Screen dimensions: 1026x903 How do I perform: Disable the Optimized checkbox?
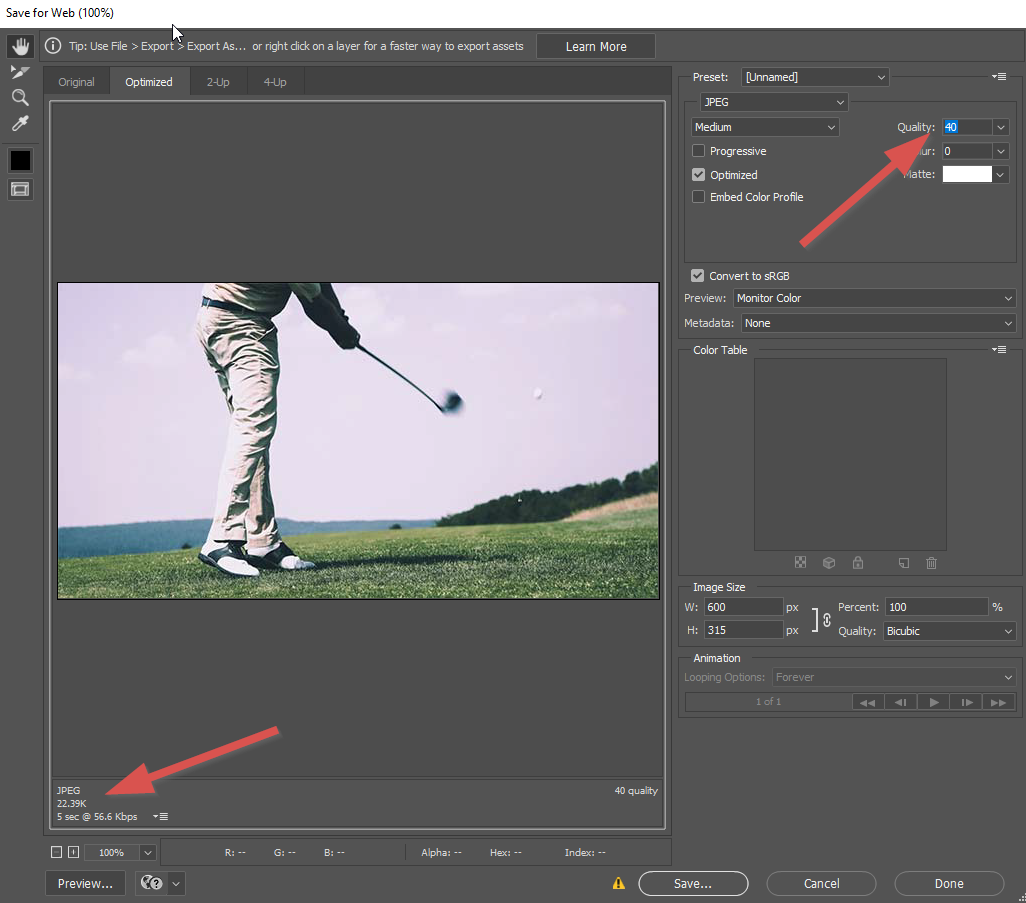pyautogui.click(x=697, y=174)
